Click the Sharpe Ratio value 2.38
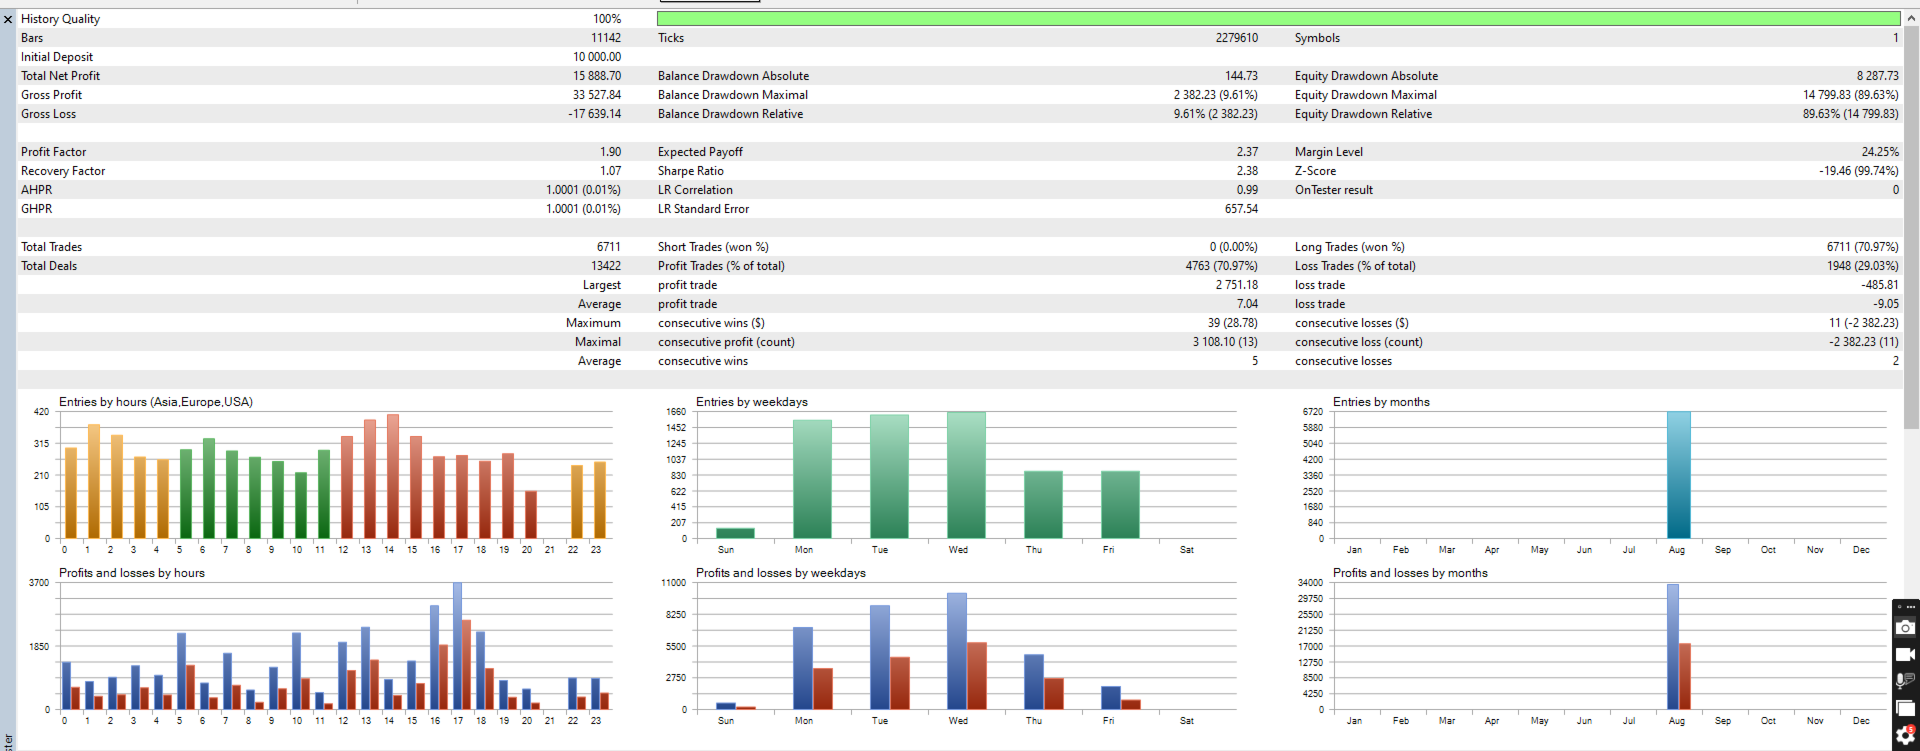 [1247, 171]
